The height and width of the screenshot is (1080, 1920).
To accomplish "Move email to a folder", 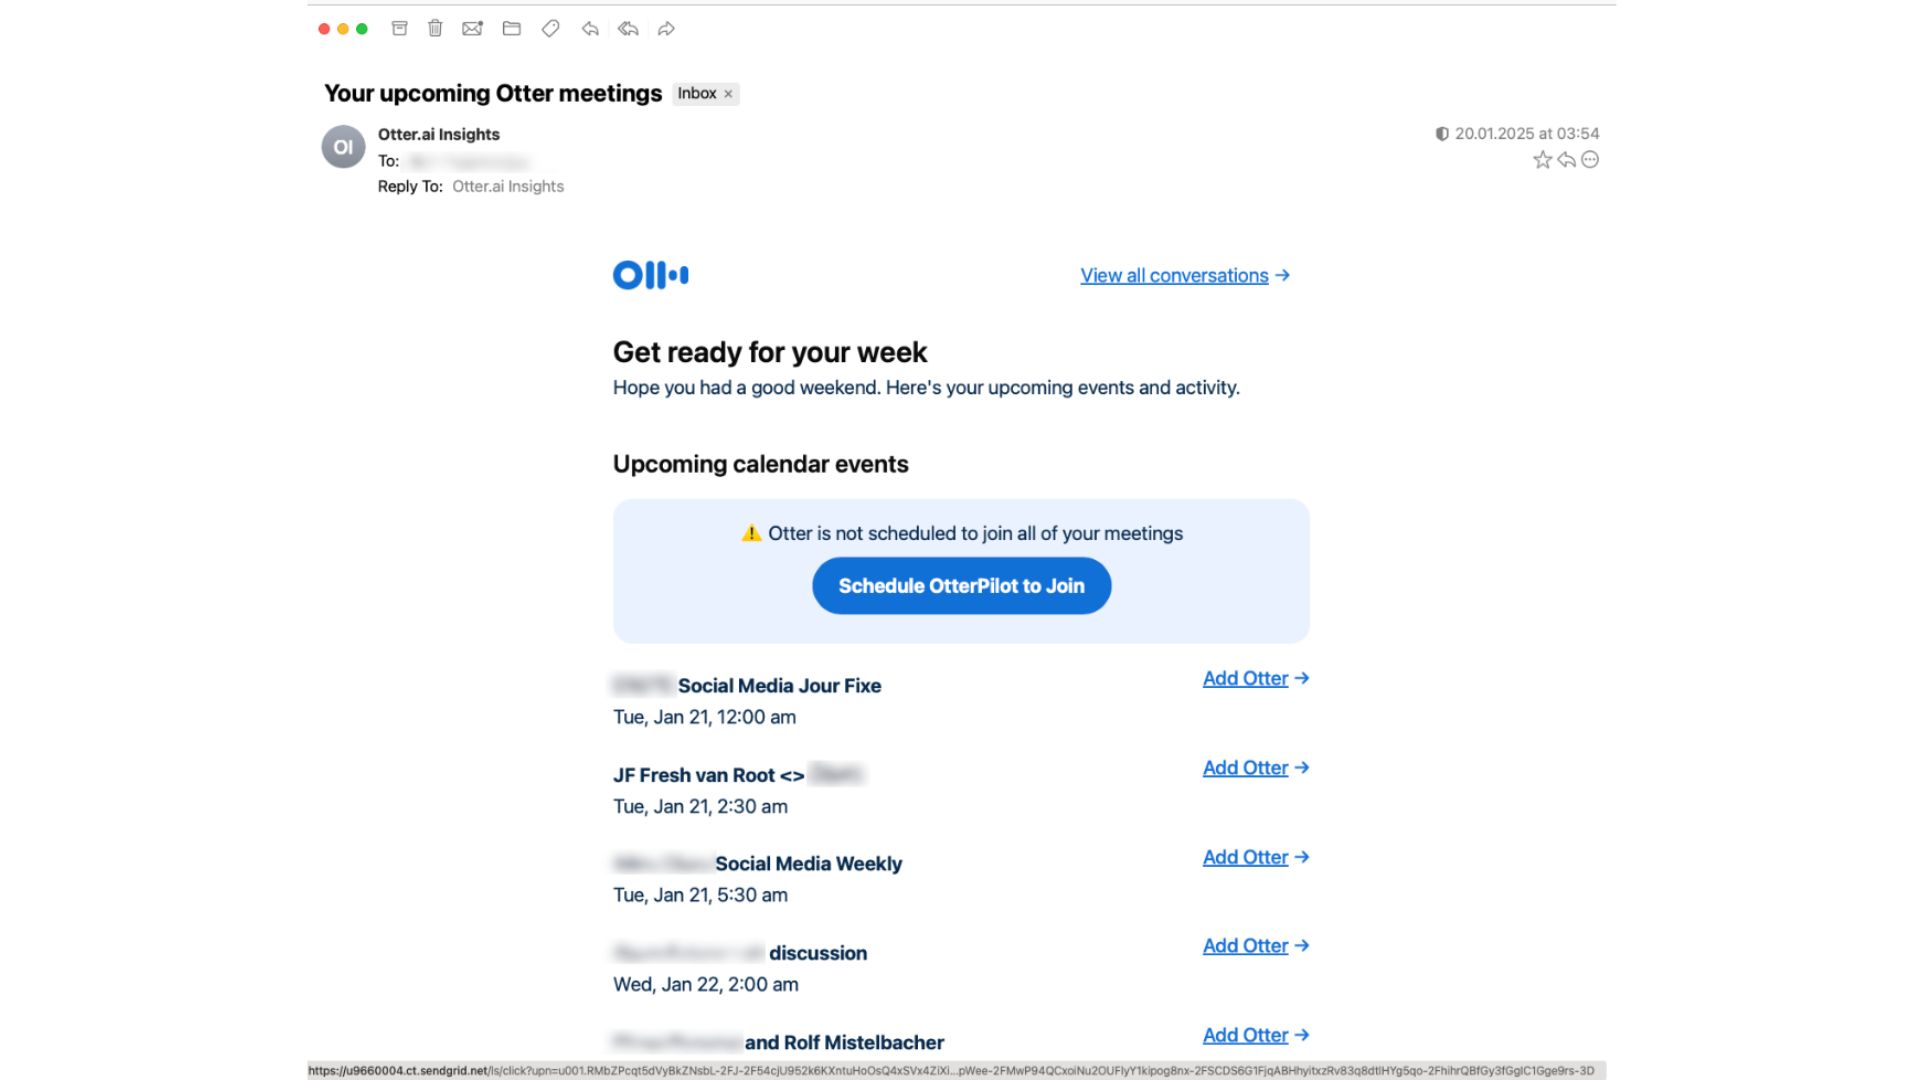I will pyautogui.click(x=511, y=29).
